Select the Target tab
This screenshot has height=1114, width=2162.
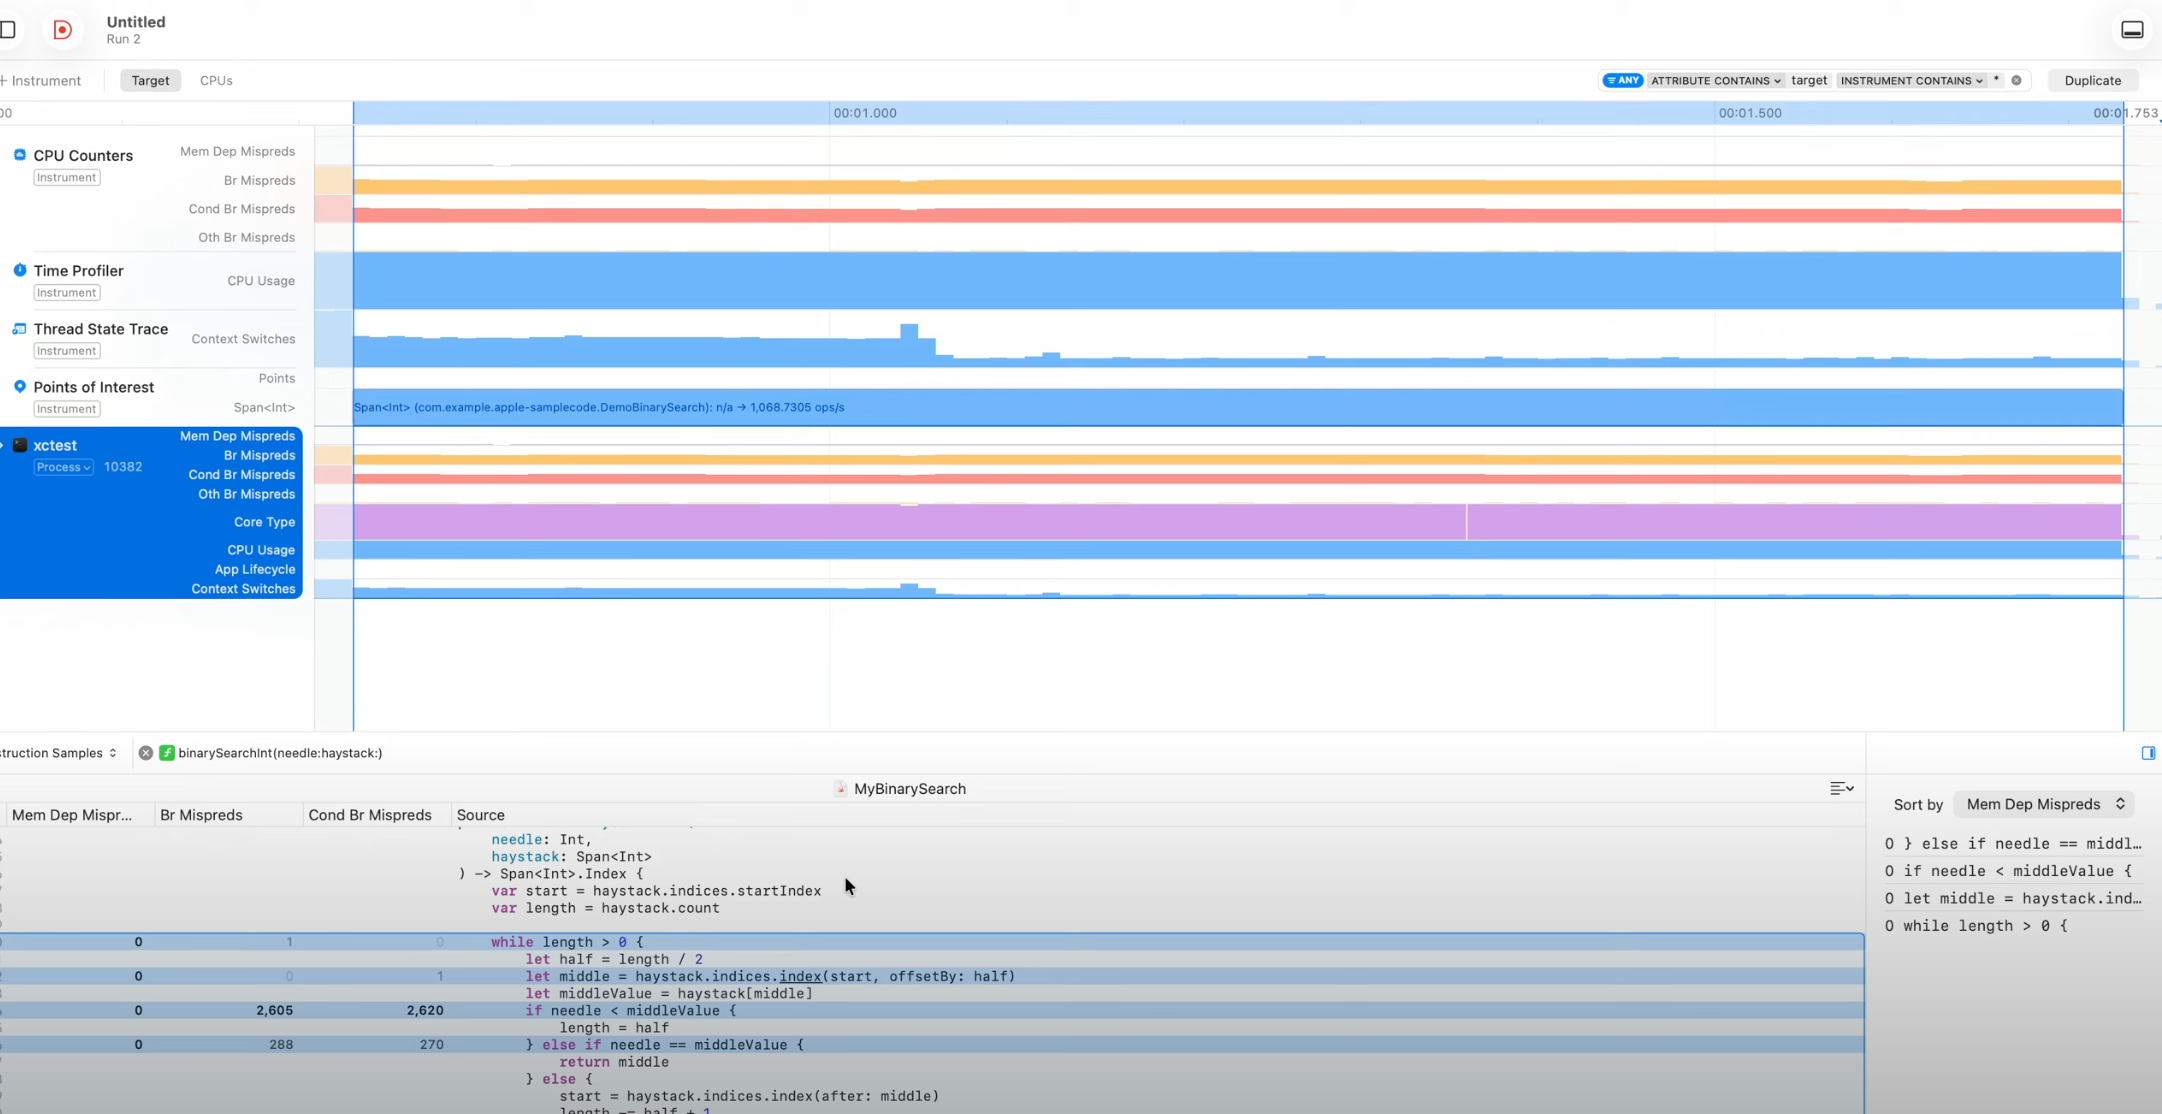pyautogui.click(x=150, y=80)
